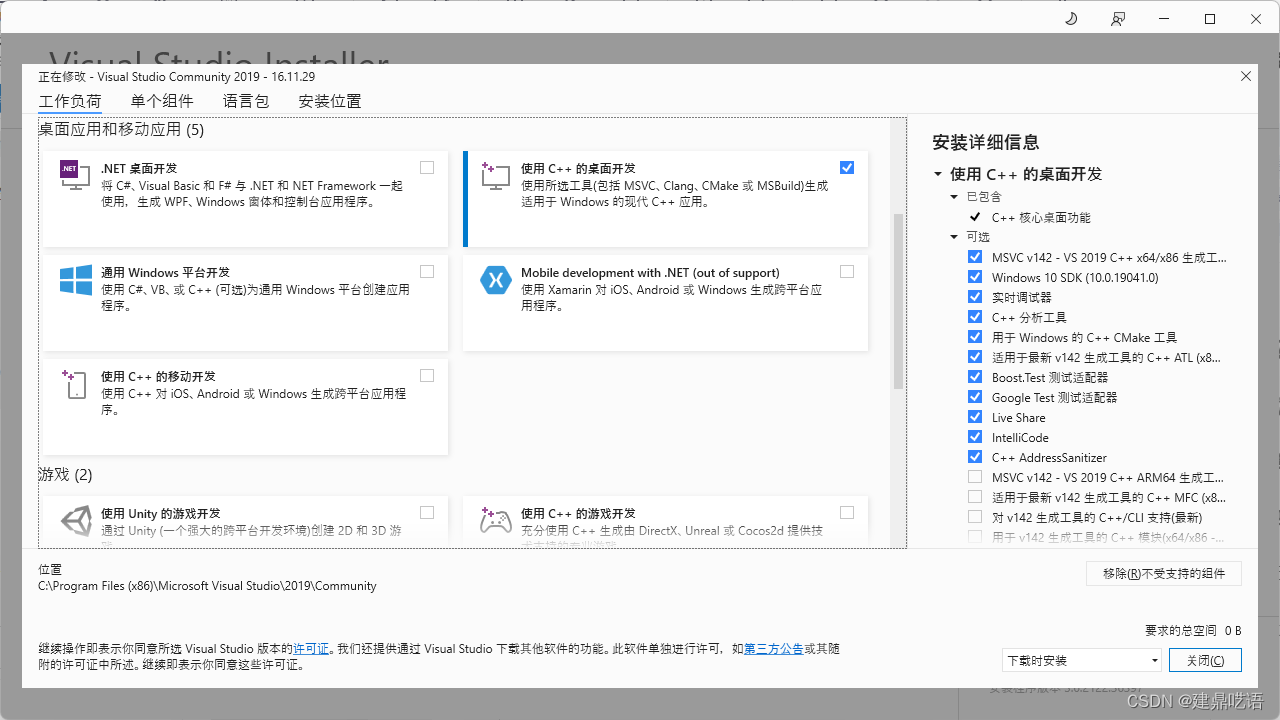This screenshot has width=1280, height=720.
Task: Click the installation path text under 位置
Action: coord(207,586)
